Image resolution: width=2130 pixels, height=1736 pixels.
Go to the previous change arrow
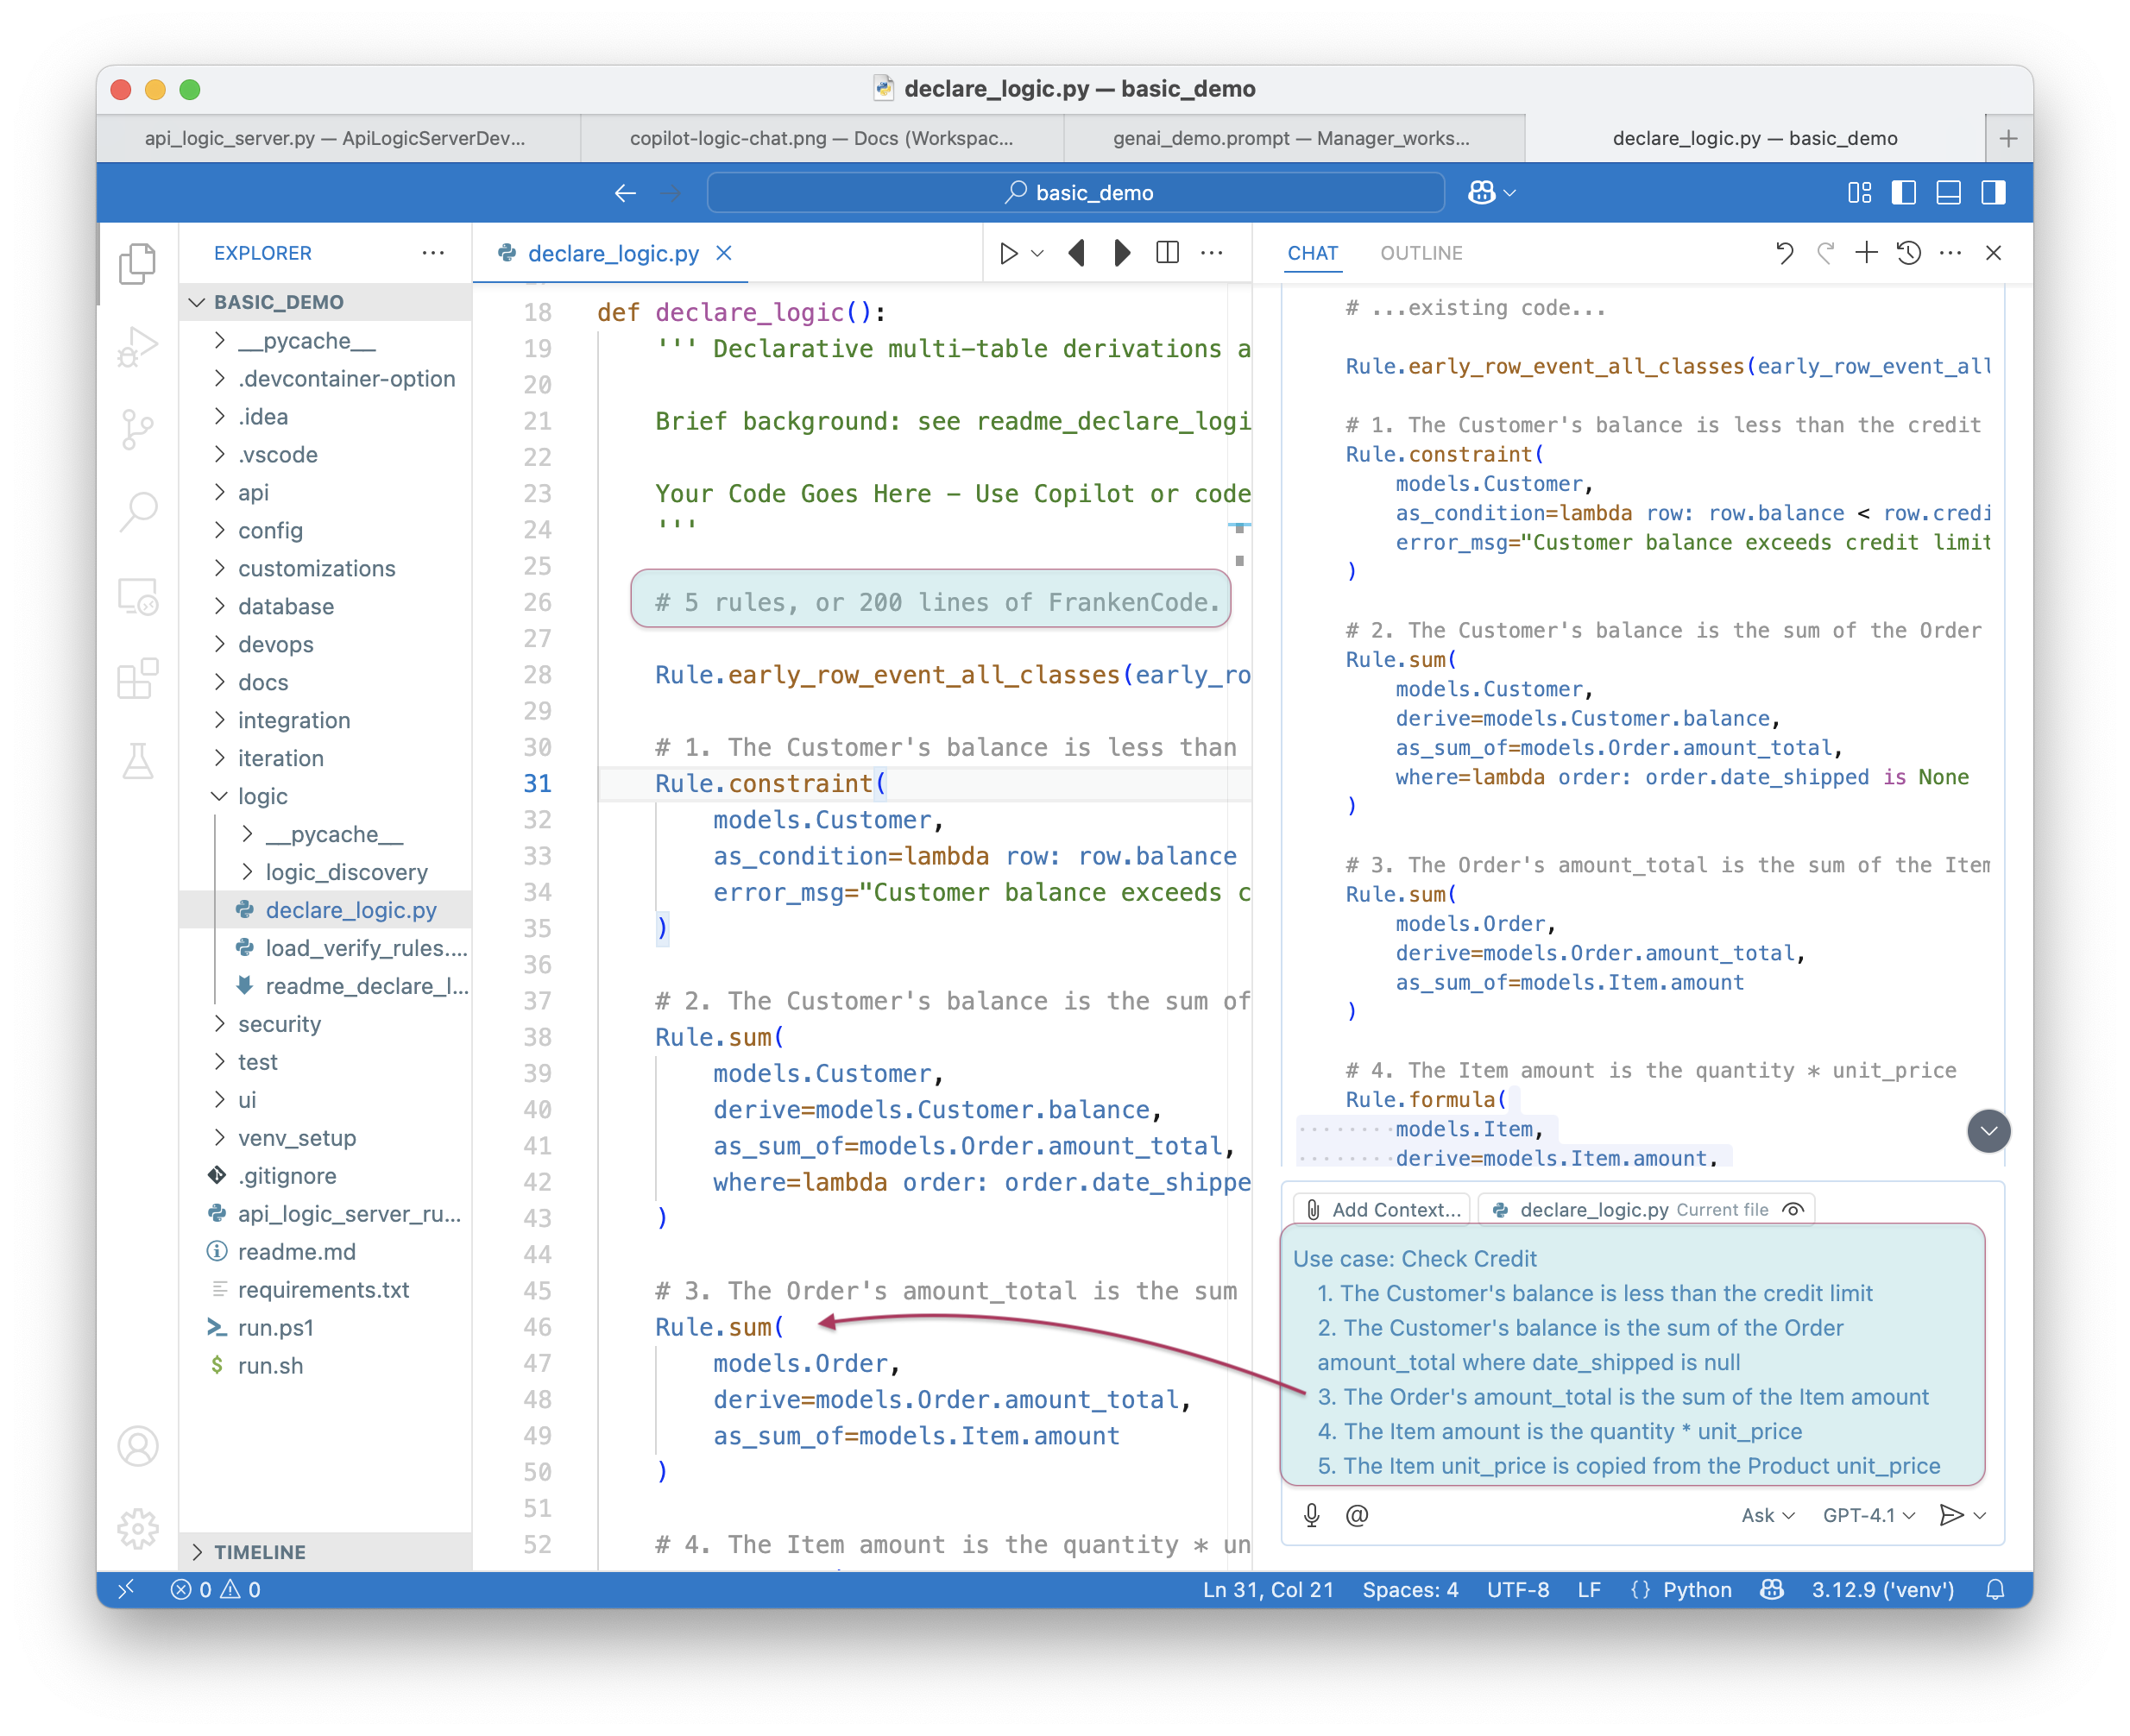tap(1077, 254)
